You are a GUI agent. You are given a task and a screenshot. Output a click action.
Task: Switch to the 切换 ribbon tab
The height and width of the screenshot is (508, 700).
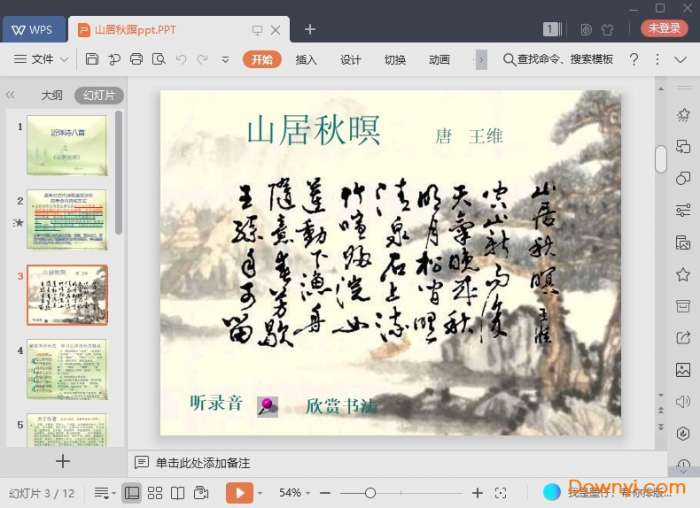coord(395,59)
